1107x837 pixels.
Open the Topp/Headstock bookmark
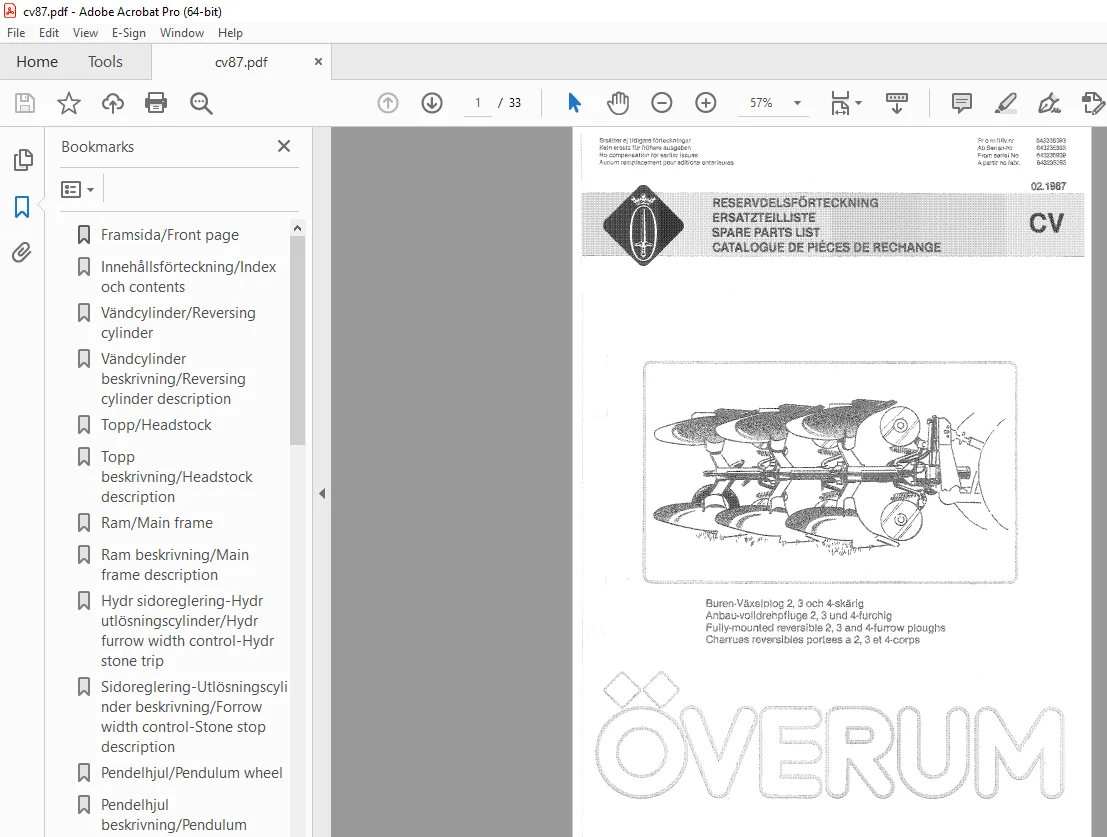(x=156, y=424)
